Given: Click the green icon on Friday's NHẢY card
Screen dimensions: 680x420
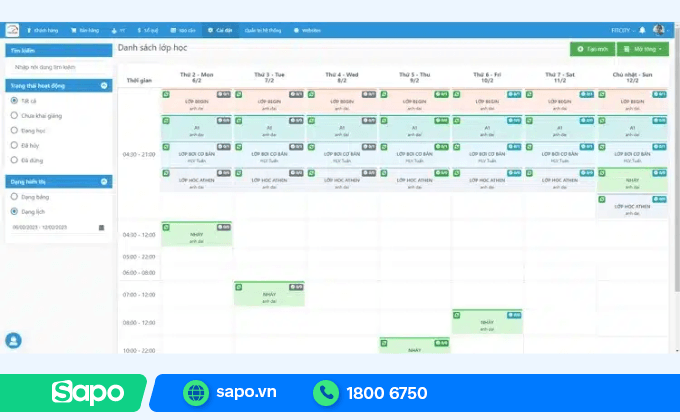Looking at the screenshot, I should [x=457, y=315].
